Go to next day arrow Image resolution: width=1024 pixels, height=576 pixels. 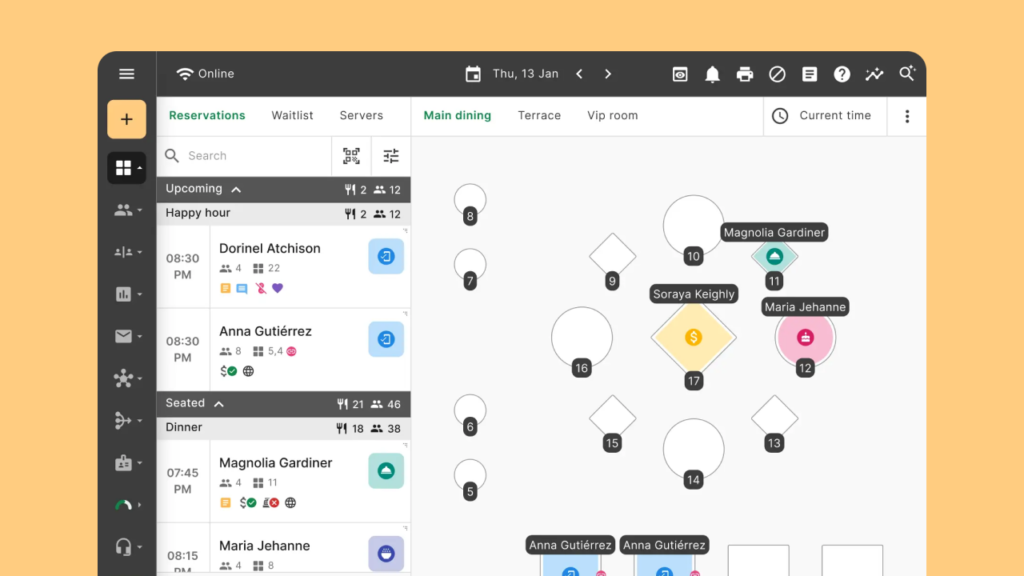coord(607,74)
